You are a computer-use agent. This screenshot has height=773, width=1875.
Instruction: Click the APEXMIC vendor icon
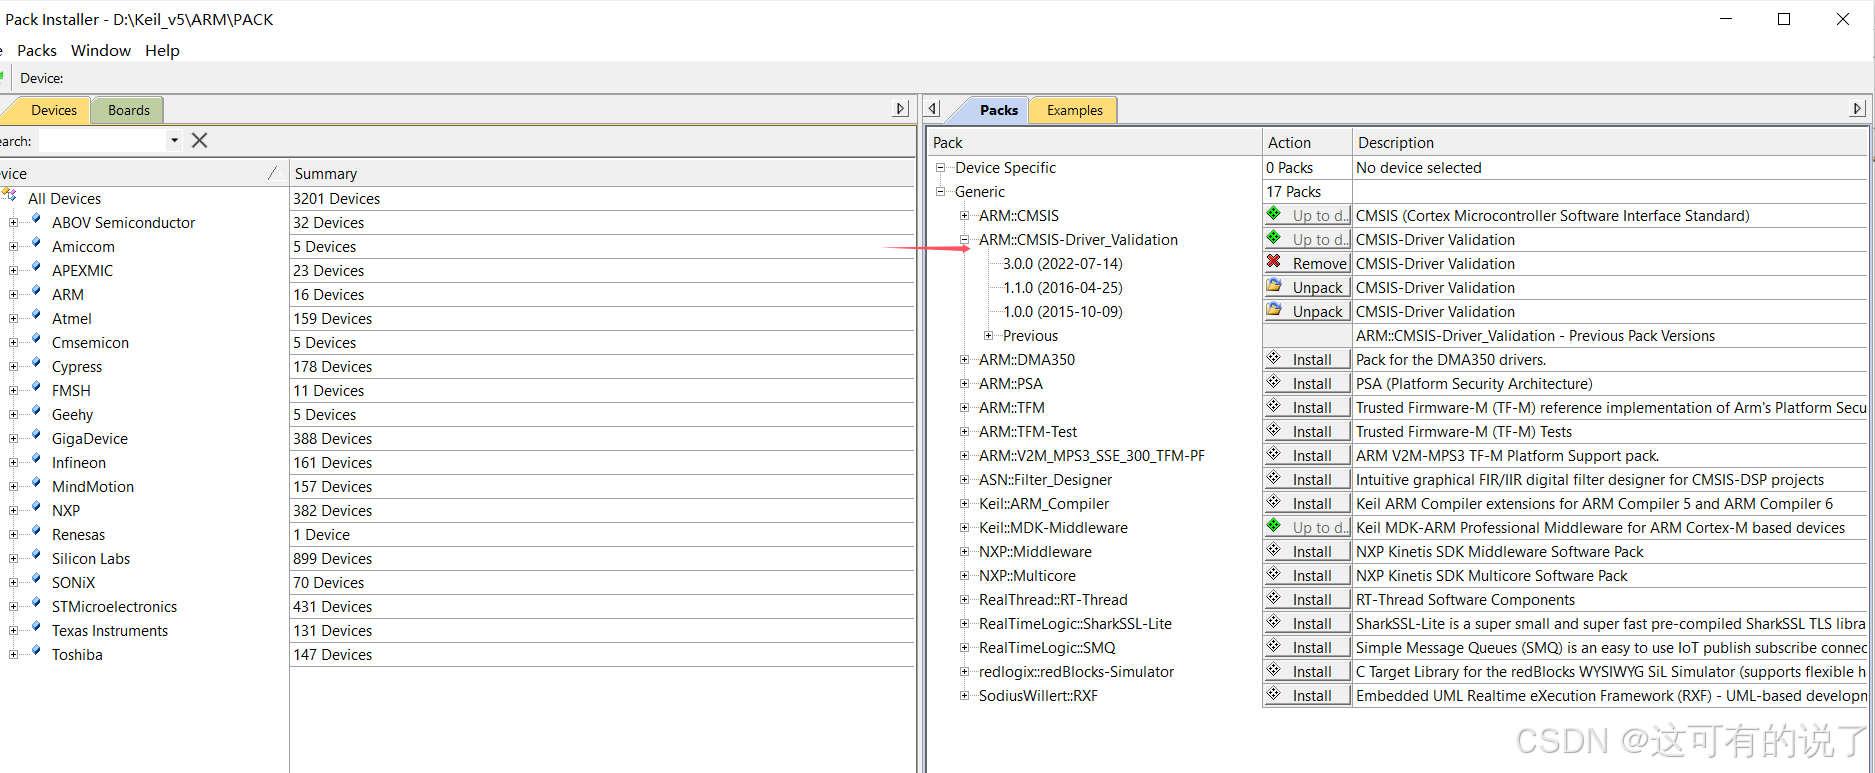[x=35, y=269]
